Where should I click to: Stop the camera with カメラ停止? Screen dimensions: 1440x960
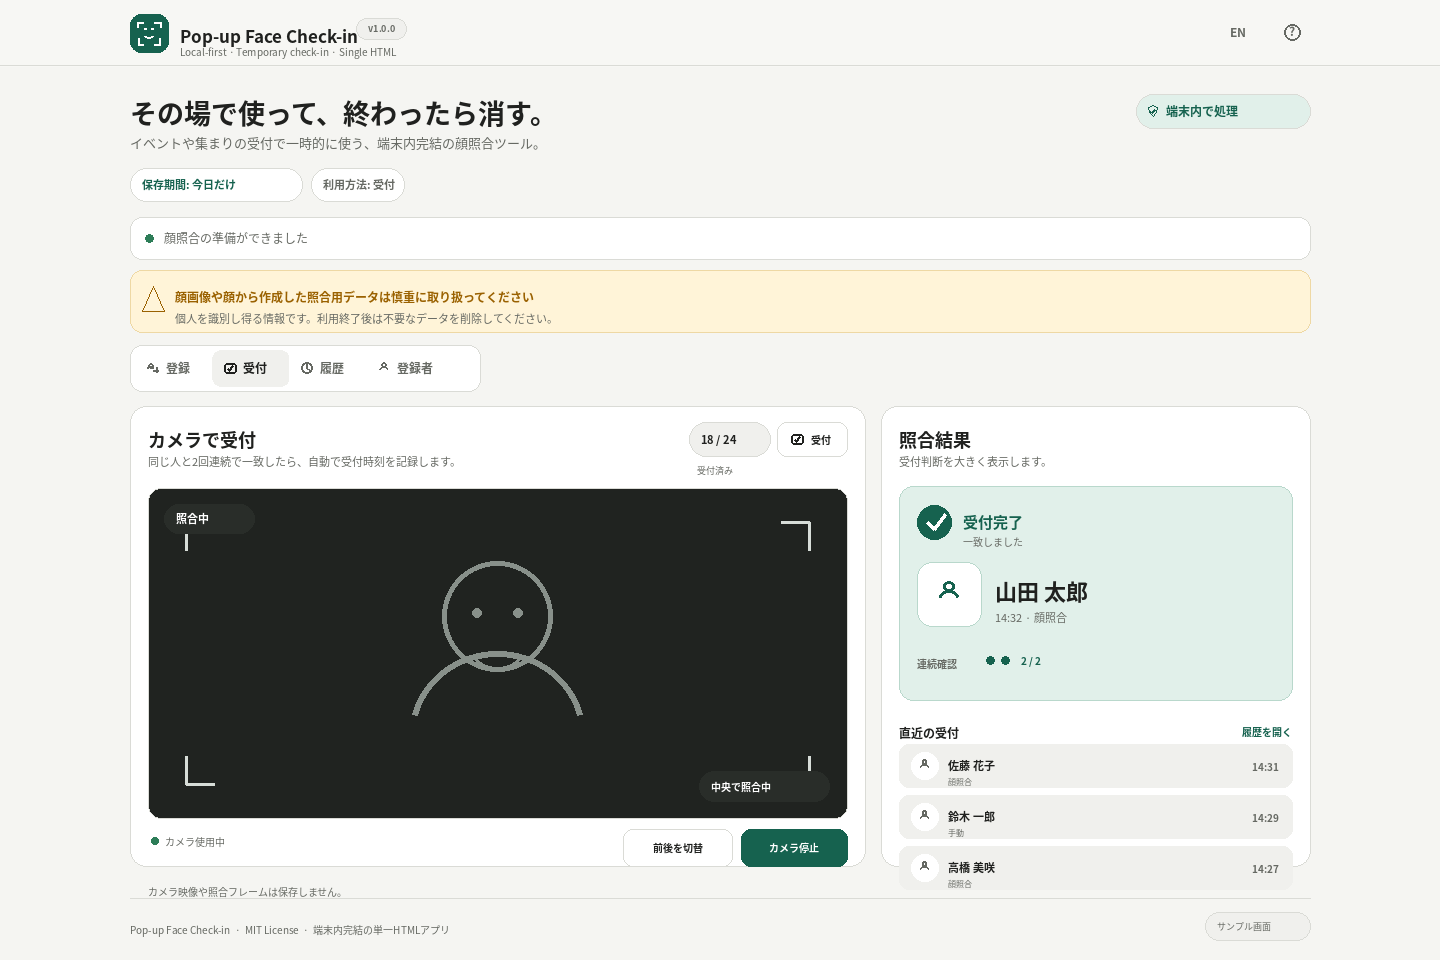794,848
